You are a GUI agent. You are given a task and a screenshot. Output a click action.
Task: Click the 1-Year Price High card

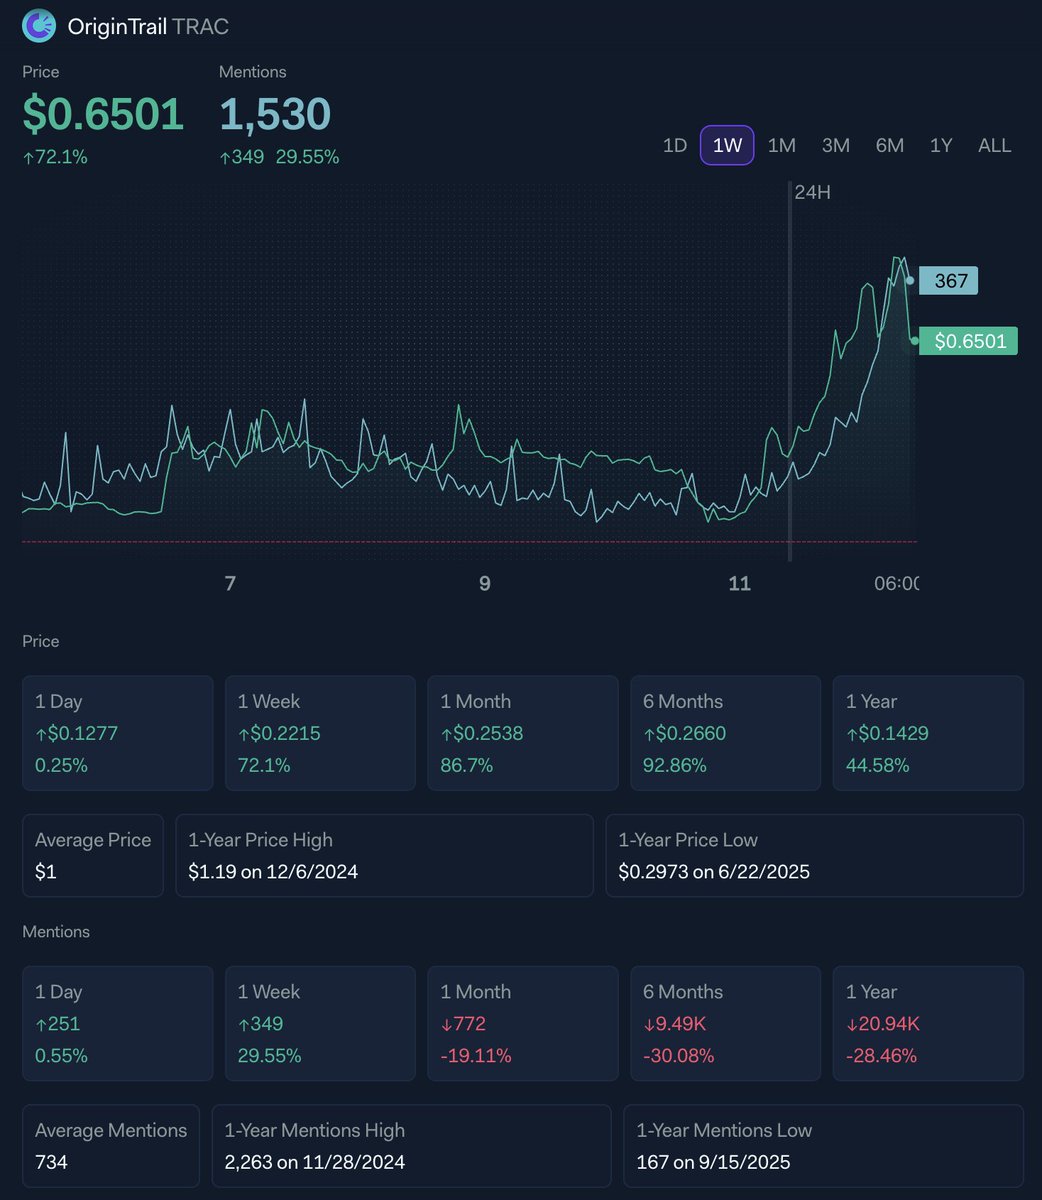pyautogui.click(x=385, y=855)
